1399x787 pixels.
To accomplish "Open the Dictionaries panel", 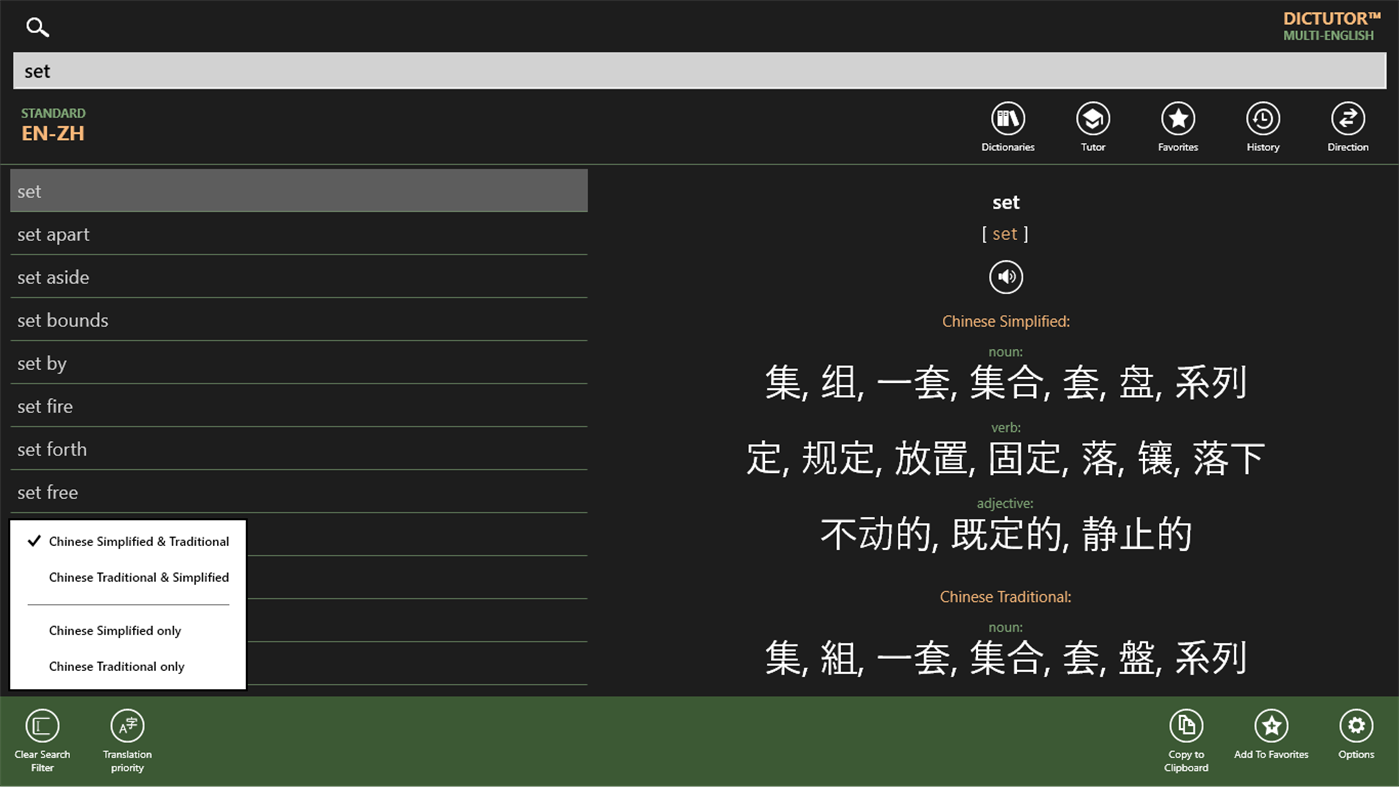I will coord(1006,120).
